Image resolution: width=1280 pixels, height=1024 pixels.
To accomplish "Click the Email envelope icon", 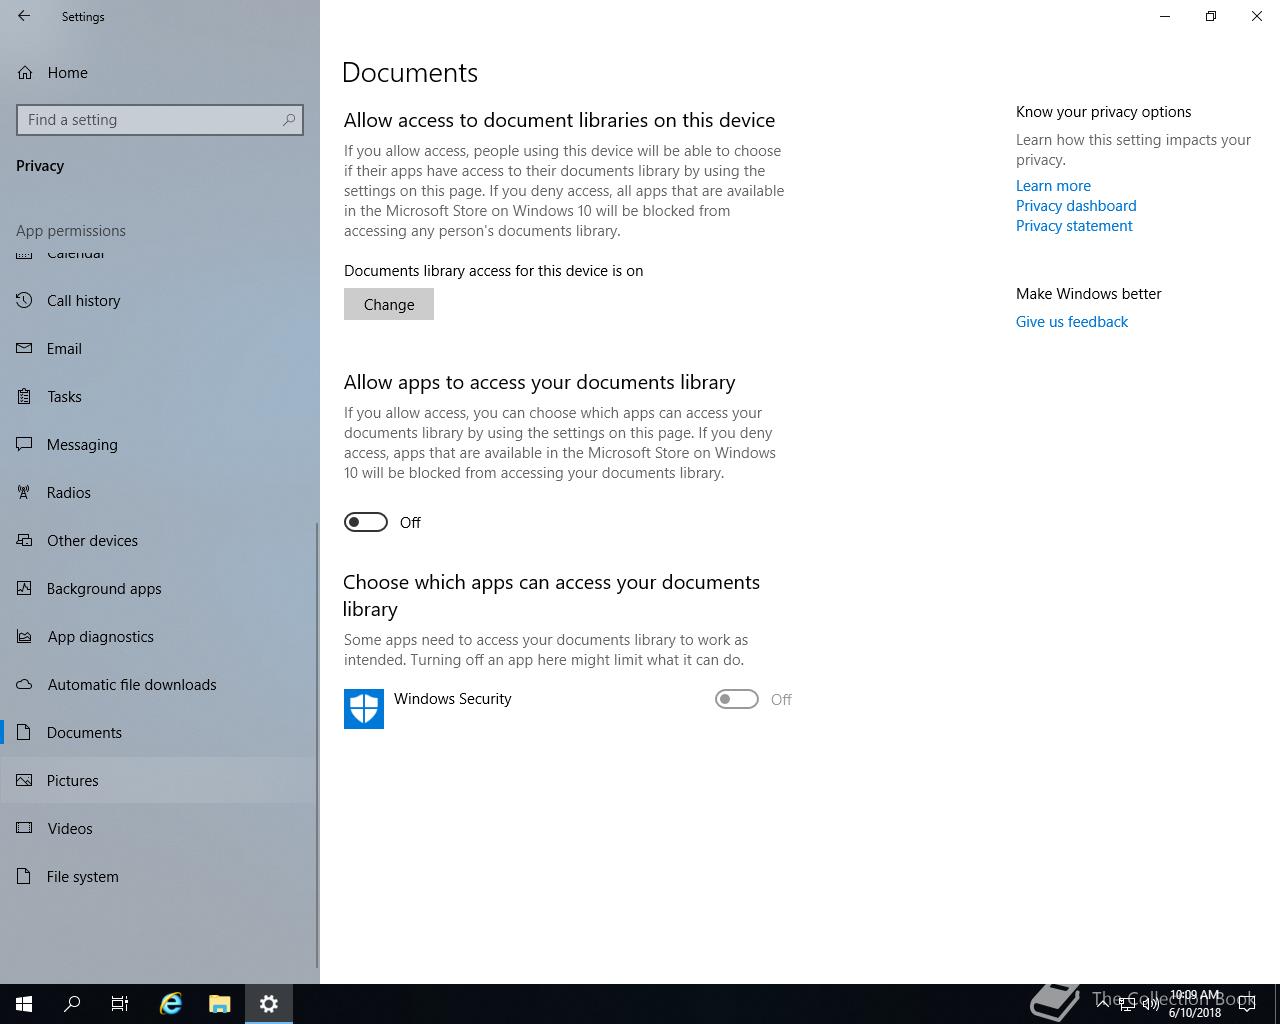I will [x=25, y=348].
